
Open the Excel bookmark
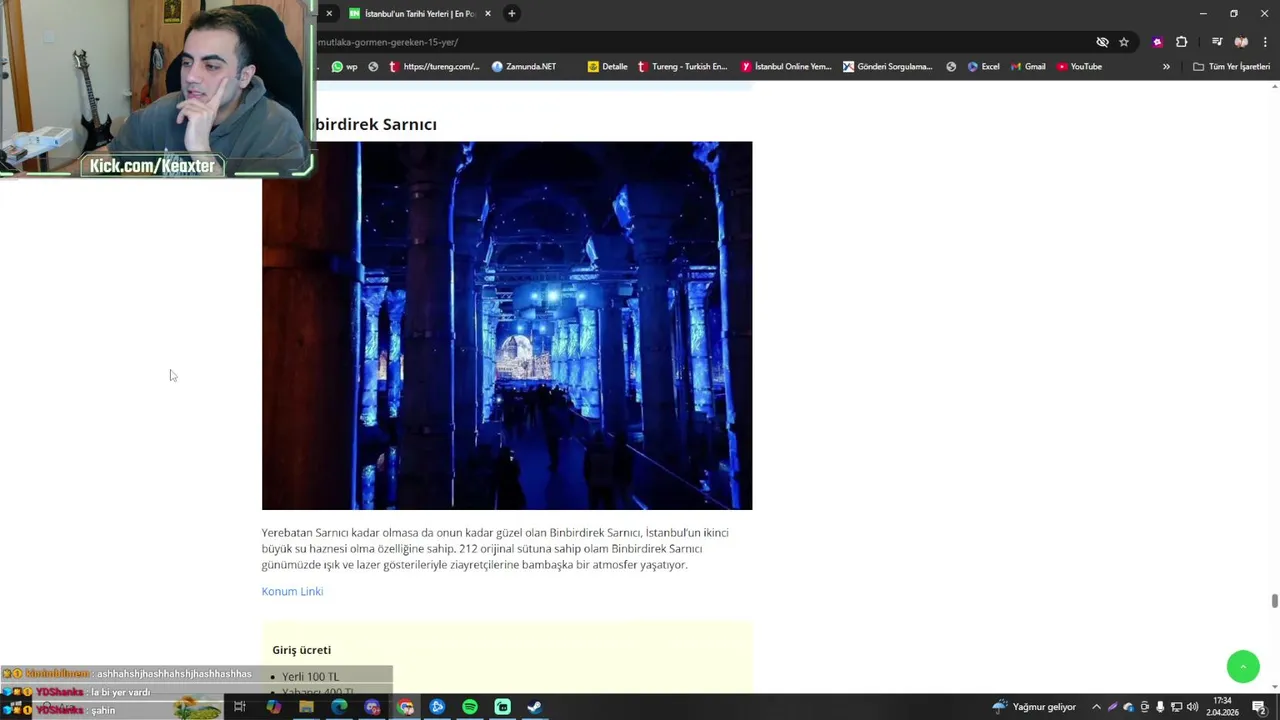point(983,67)
